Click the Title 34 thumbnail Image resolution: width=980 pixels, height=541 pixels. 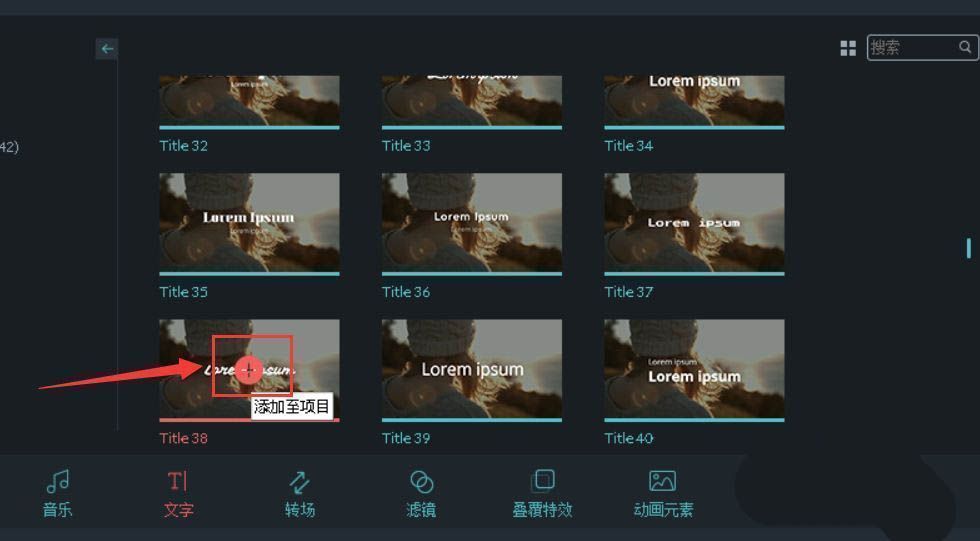(694, 100)
